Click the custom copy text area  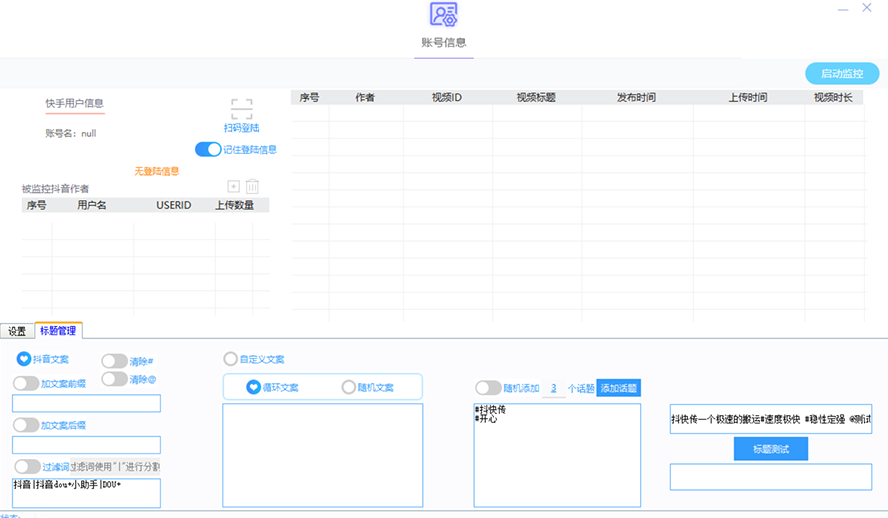[x=323, y=455]
